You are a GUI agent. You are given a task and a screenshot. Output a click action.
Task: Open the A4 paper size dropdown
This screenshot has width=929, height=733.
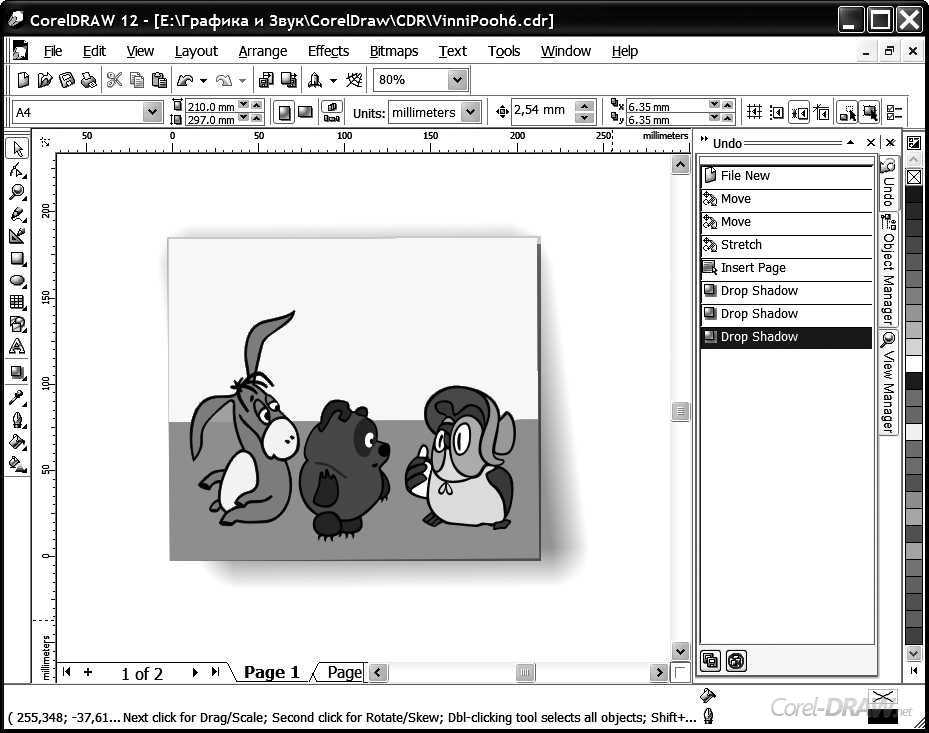click(x=152, y=112)
